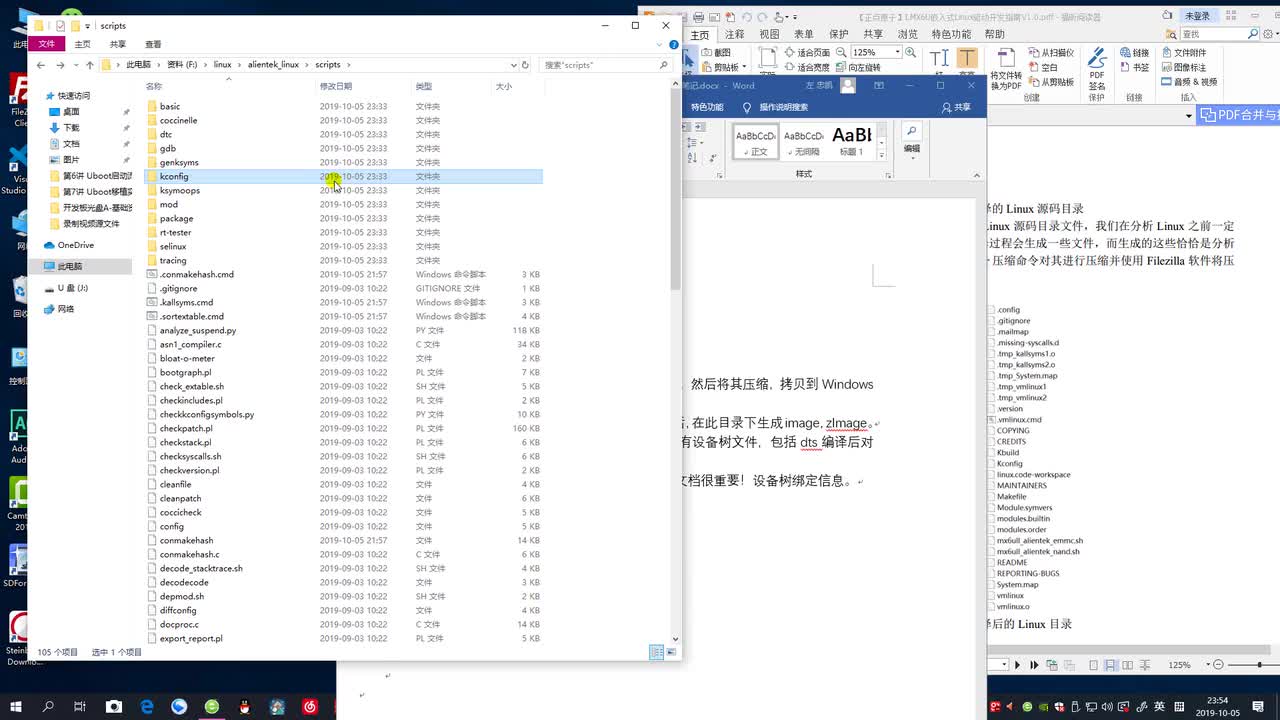1280x720 pixels.
Task: Open taskbar search magnifier
Action: [48, 706]
